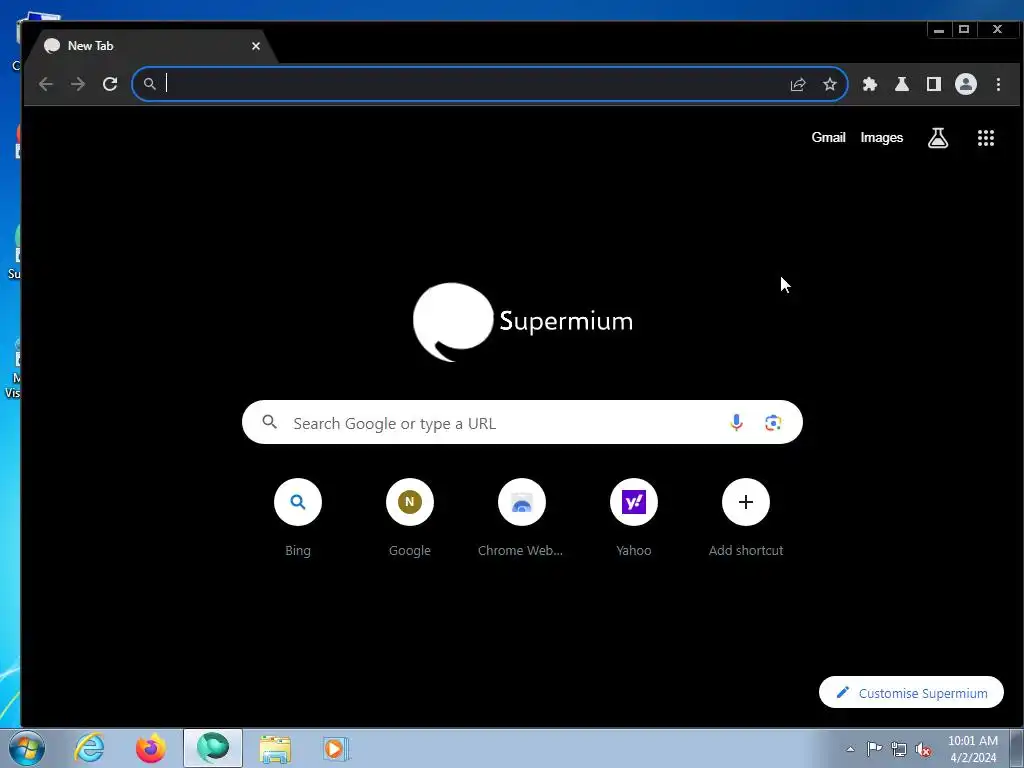Viewport: 1024px width, 768px height.
Task: Show hidden system tray icons
Action: pyautogui.click(x=850, y=750)
